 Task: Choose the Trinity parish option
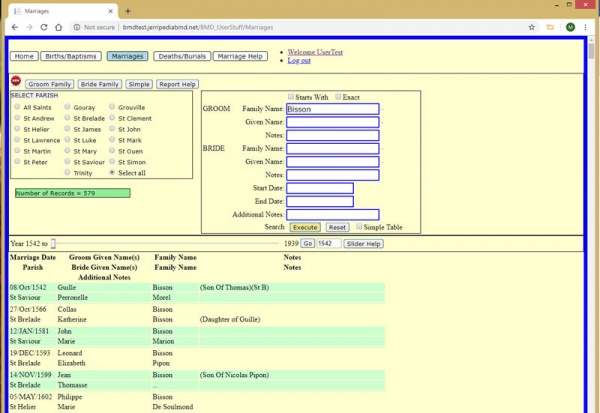coord(67,172)
